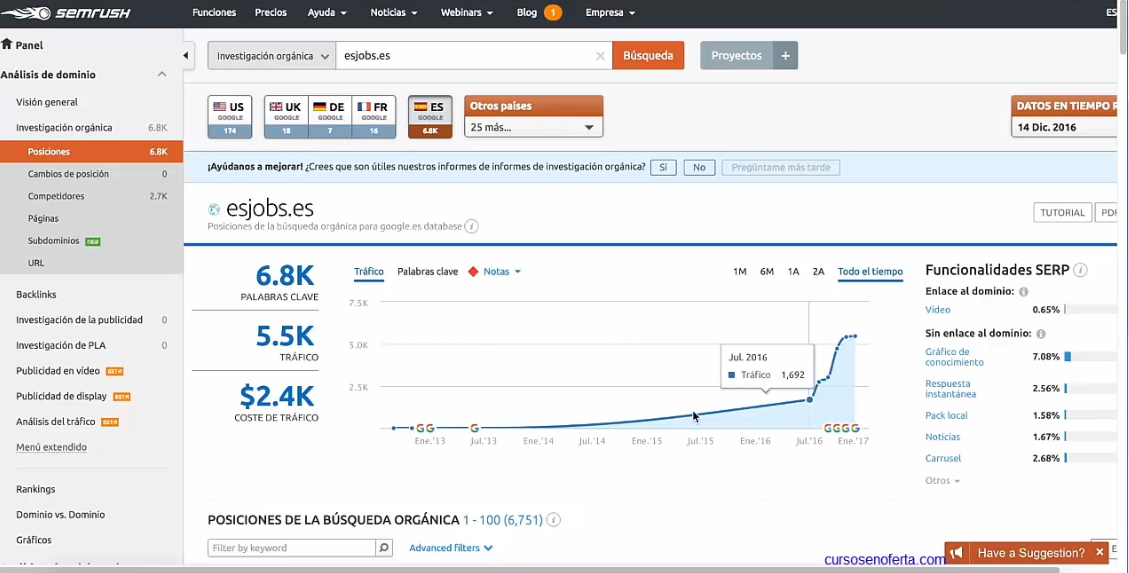
Task: Expand the Otros SERP features list
Action: click(943, 480)
